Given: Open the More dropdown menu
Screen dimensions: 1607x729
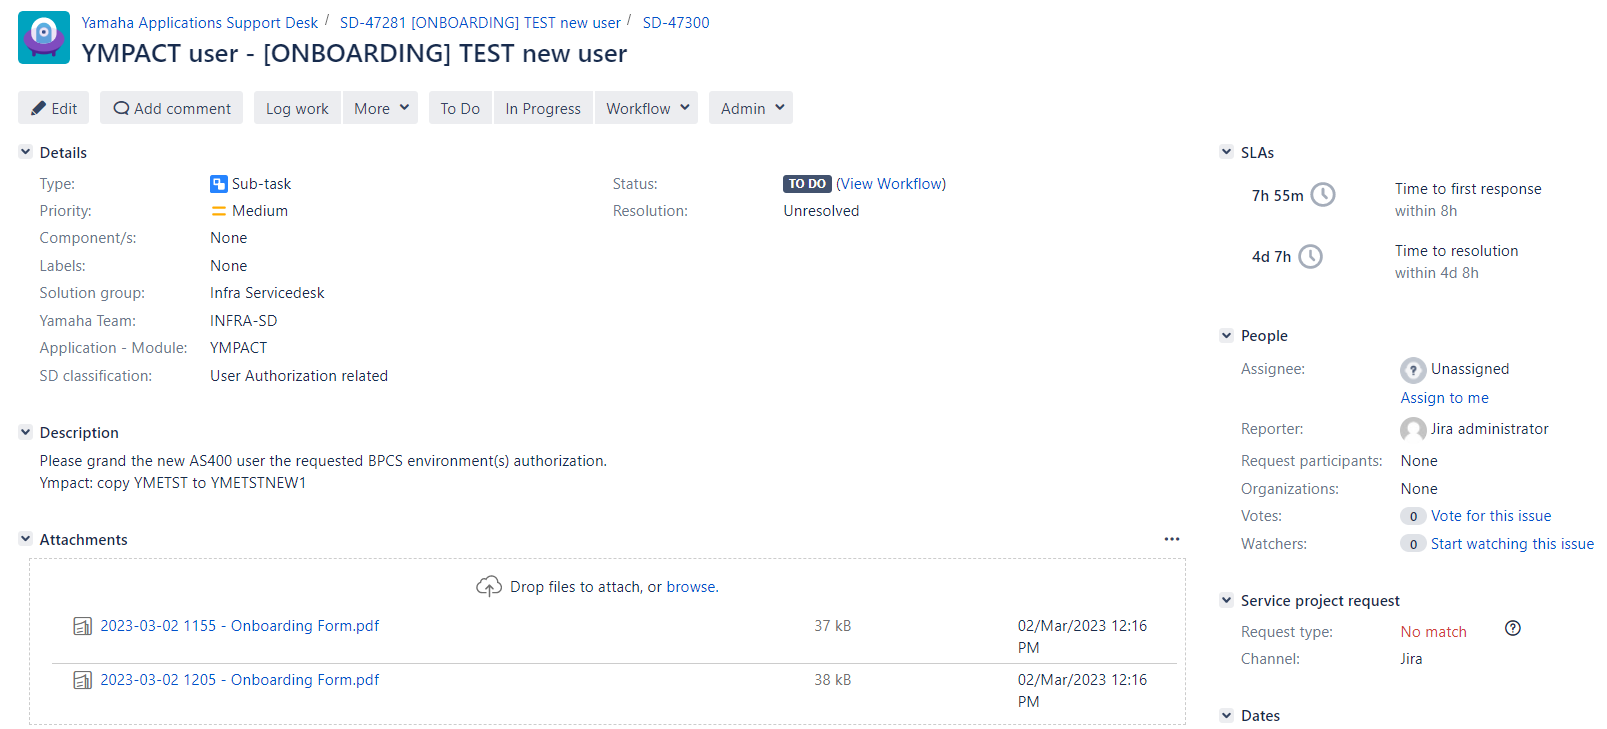Looking at the screenshot, I should 380,108.
